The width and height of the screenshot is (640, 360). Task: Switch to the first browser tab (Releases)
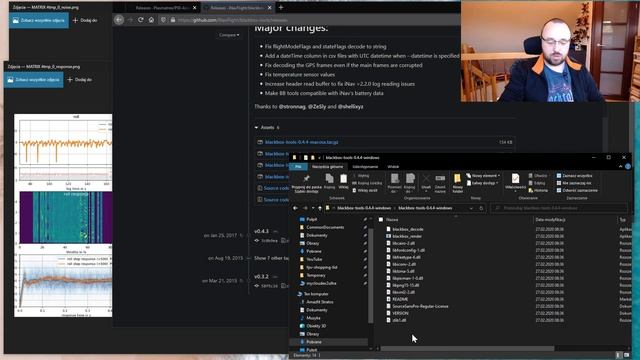click(160, 8)
